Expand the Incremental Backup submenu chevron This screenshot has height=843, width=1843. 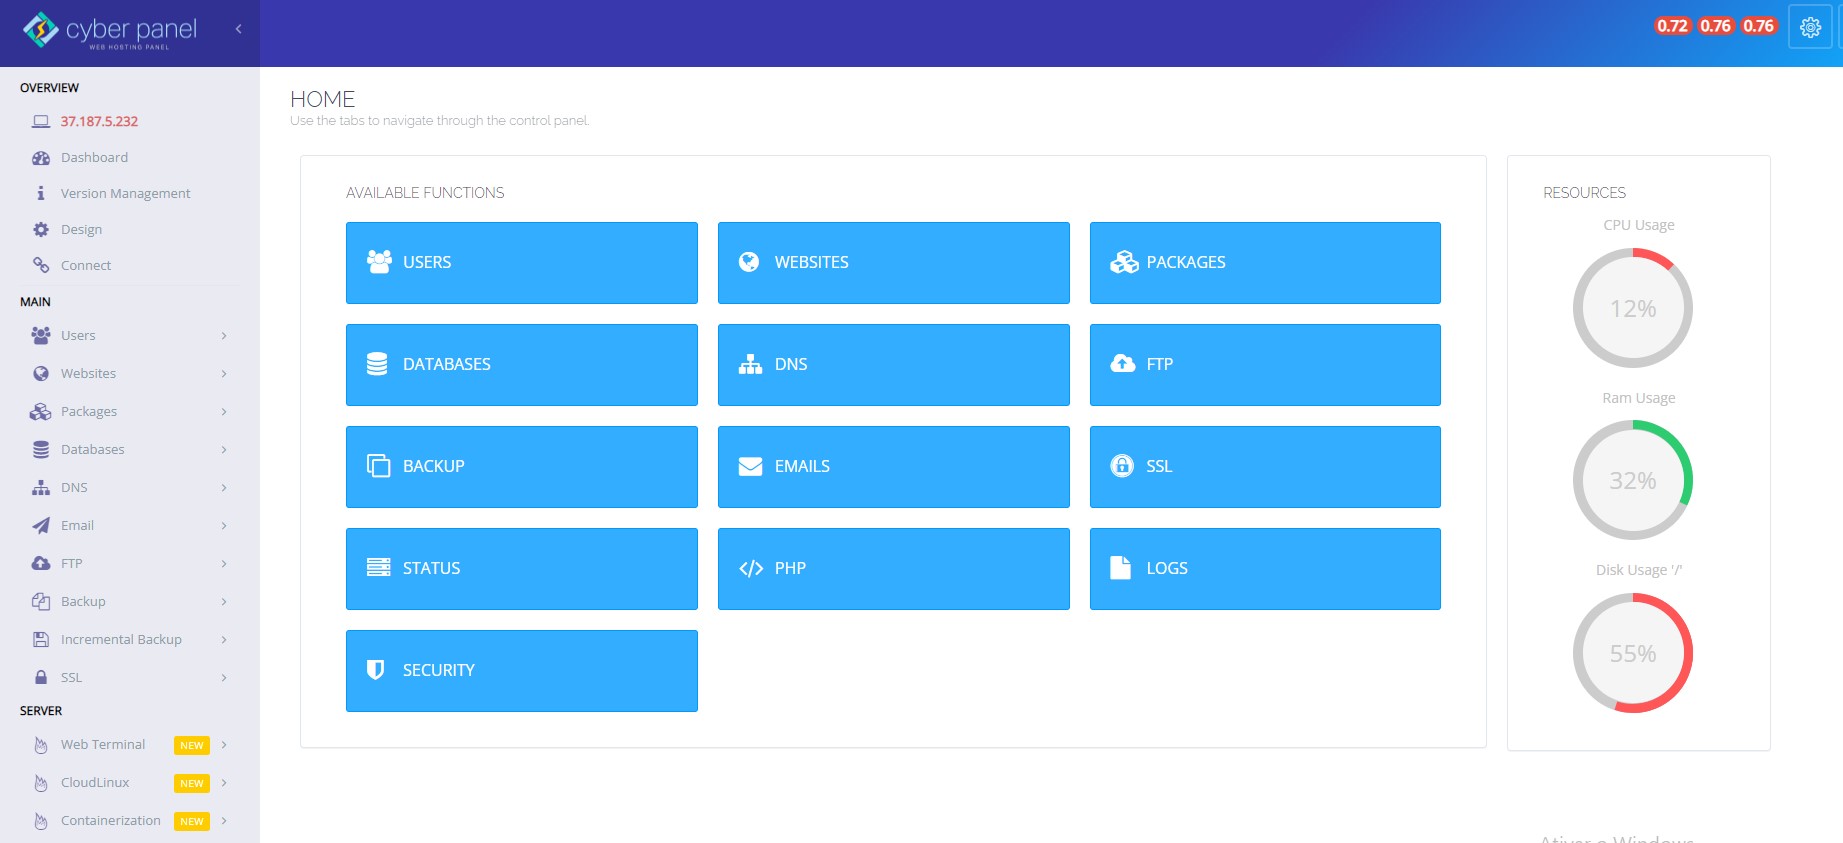224,640
